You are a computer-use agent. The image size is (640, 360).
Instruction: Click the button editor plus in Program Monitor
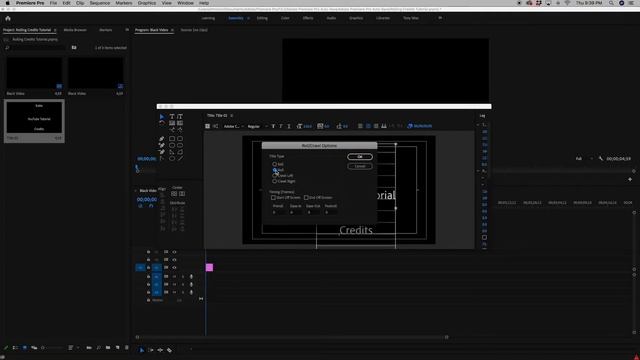[x=630, y=179]
